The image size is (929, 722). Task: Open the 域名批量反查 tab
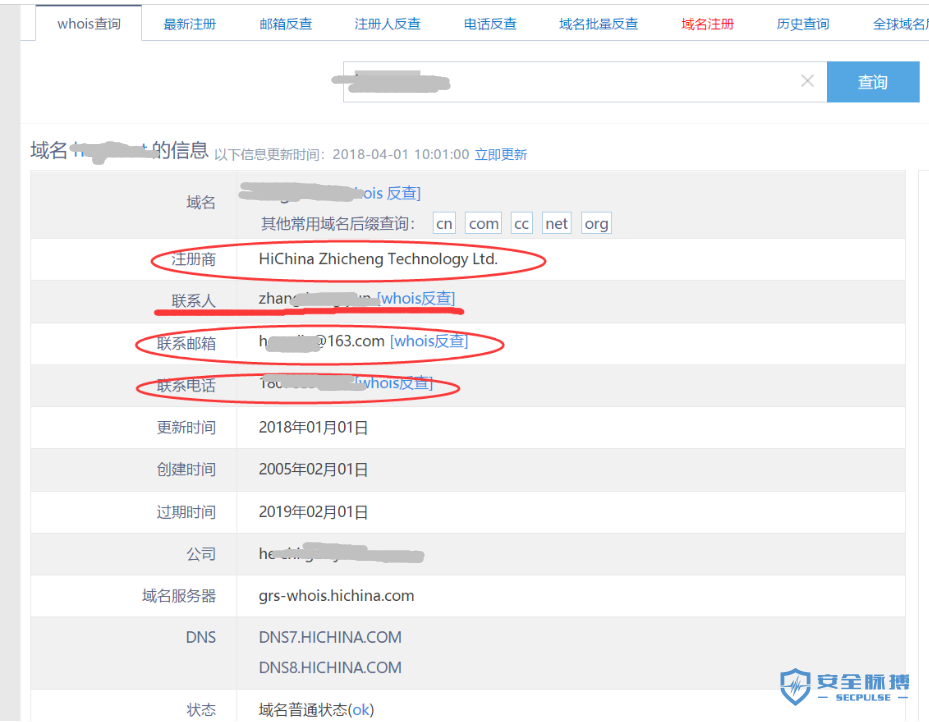pyautogui.click(x=599, y=21)
